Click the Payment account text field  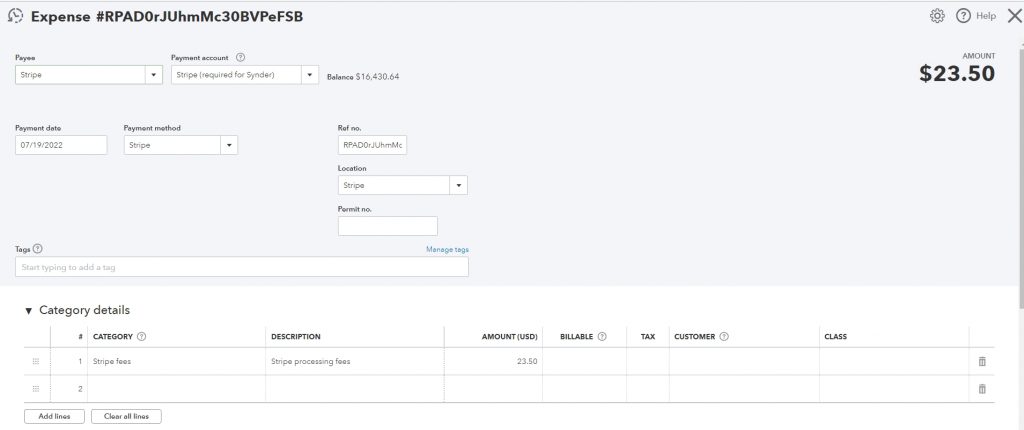click(236, 75)
